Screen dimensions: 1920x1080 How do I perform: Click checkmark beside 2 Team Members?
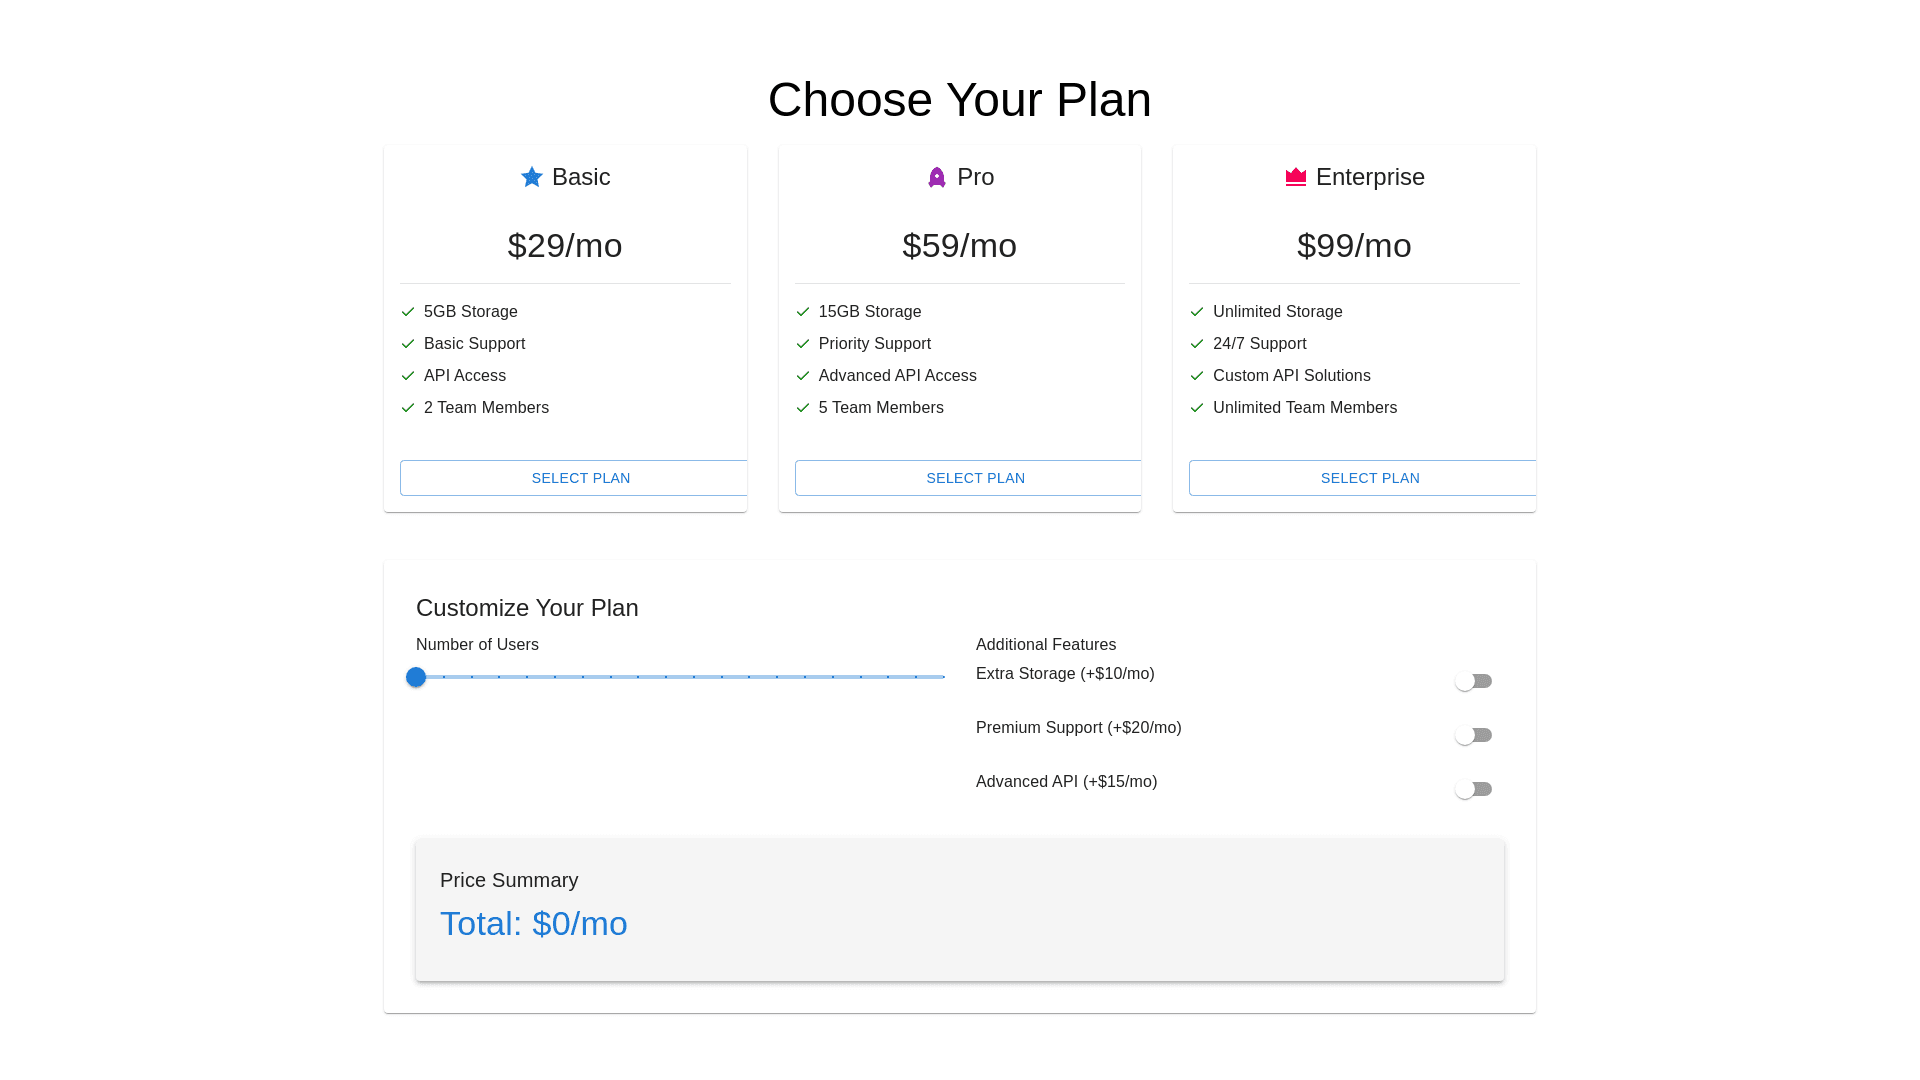[408, 408]
